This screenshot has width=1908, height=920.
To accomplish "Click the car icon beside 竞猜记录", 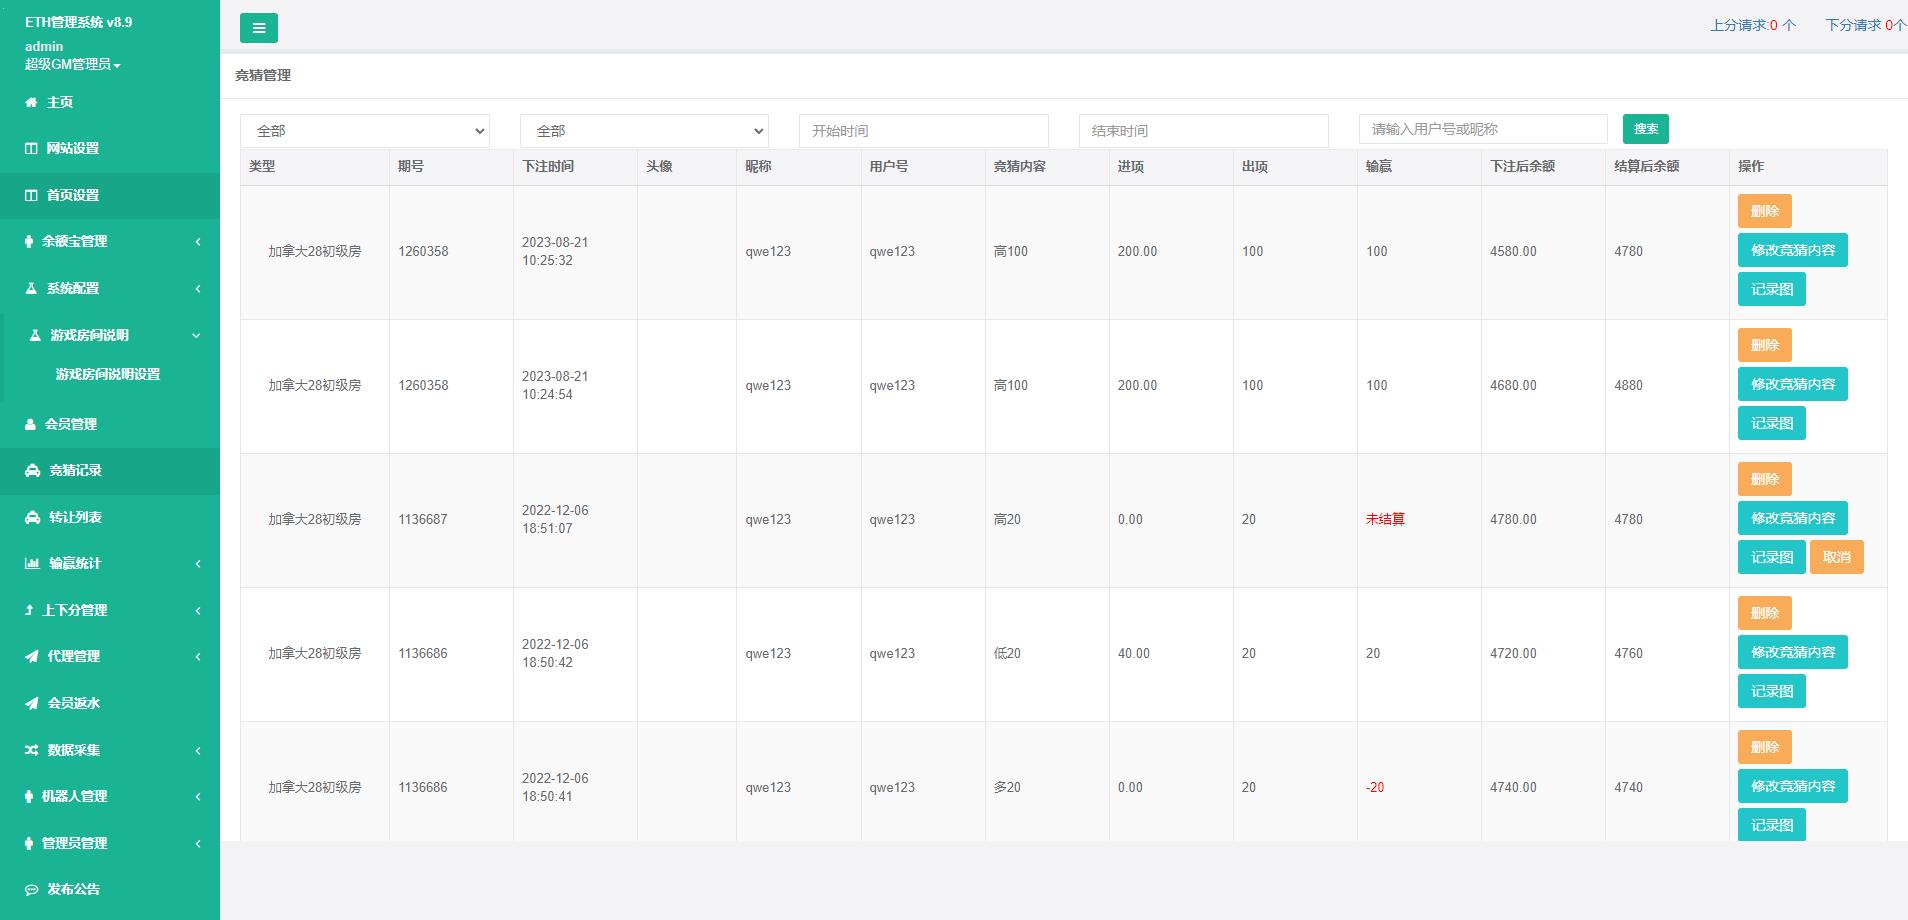I will [x=32, y=470].
